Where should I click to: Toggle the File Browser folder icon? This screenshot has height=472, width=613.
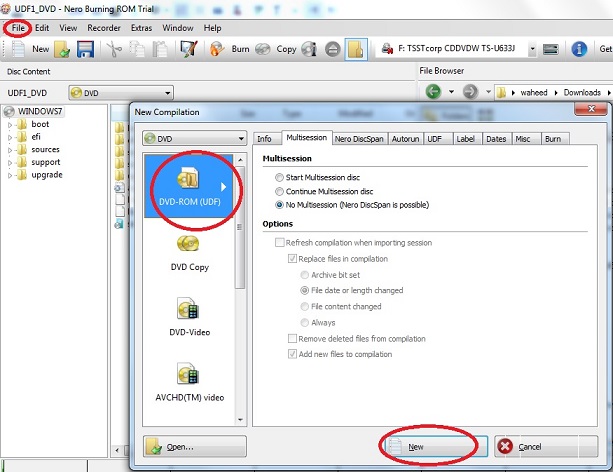(356, 49)
